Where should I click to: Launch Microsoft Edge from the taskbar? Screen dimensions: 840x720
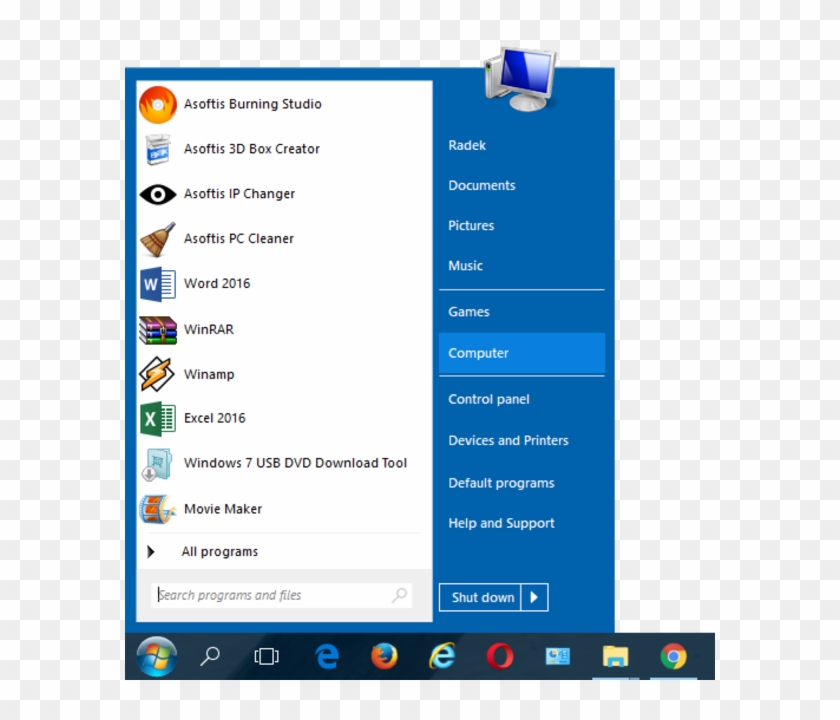(x=327, y=656)
